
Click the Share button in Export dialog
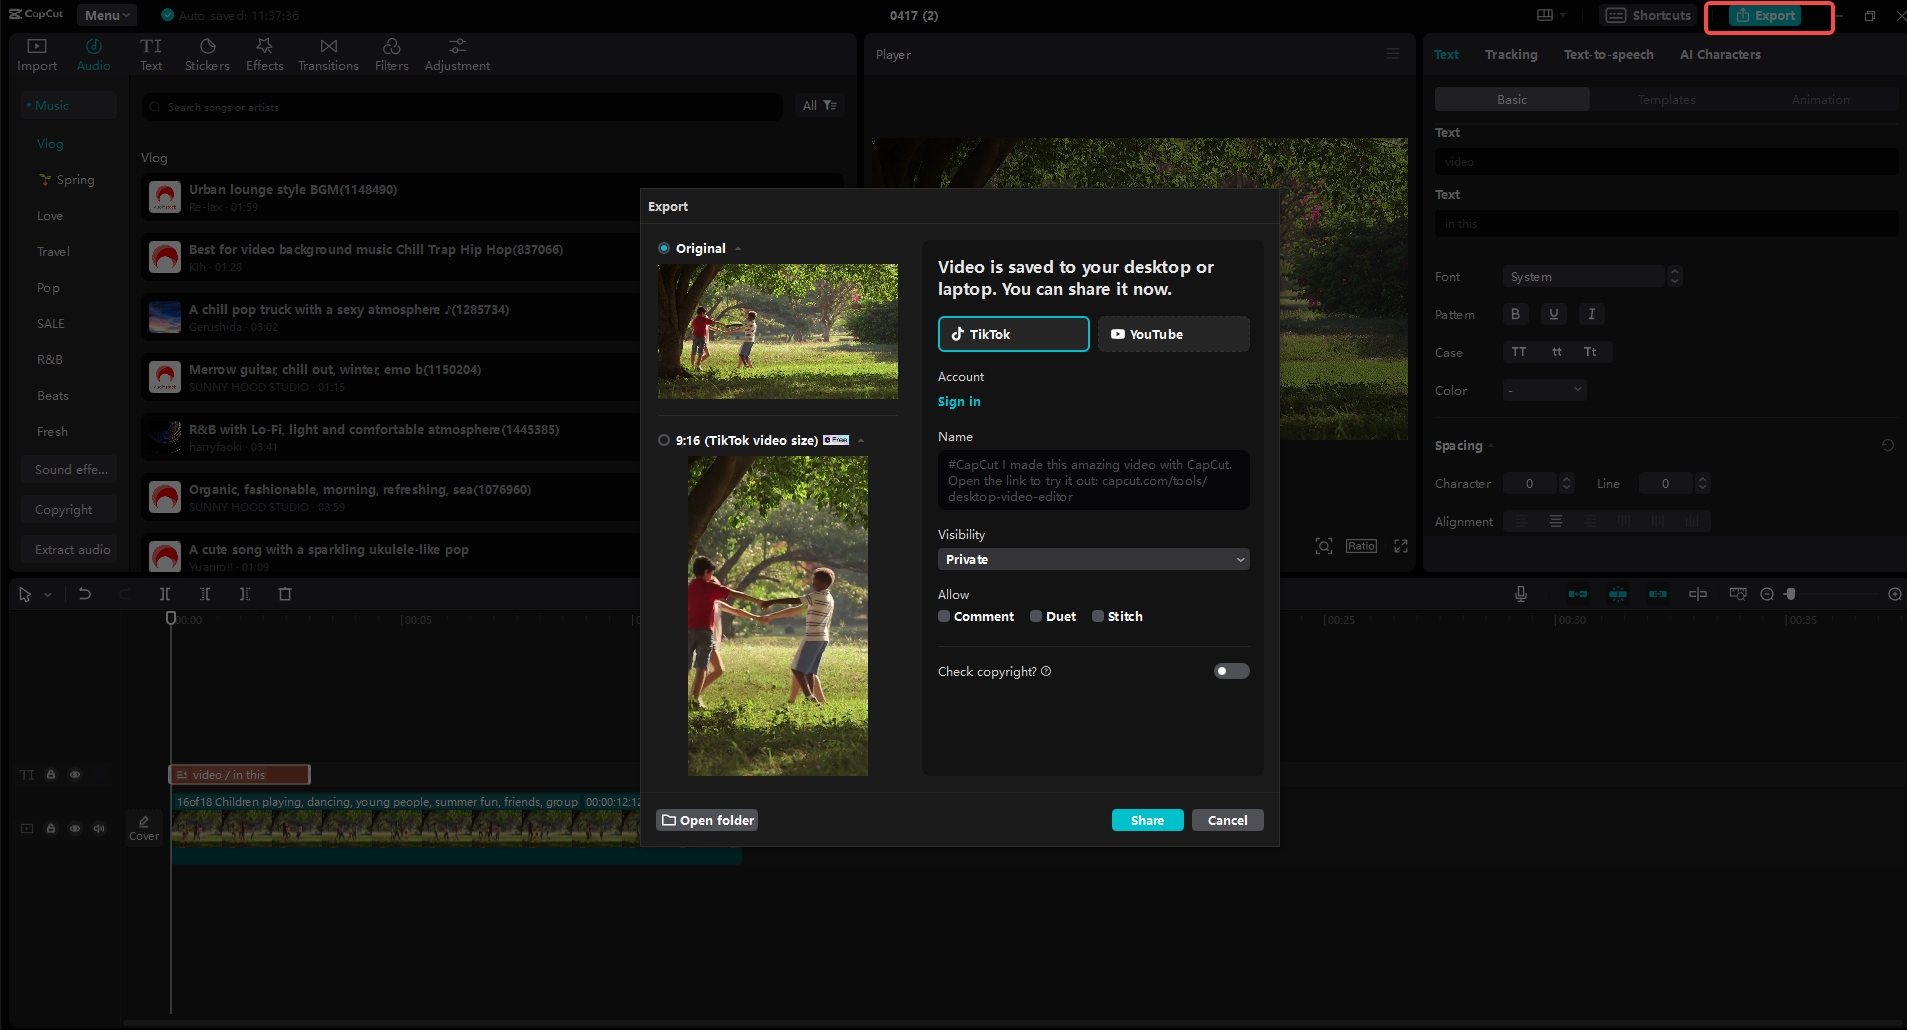coord(1146,819)
